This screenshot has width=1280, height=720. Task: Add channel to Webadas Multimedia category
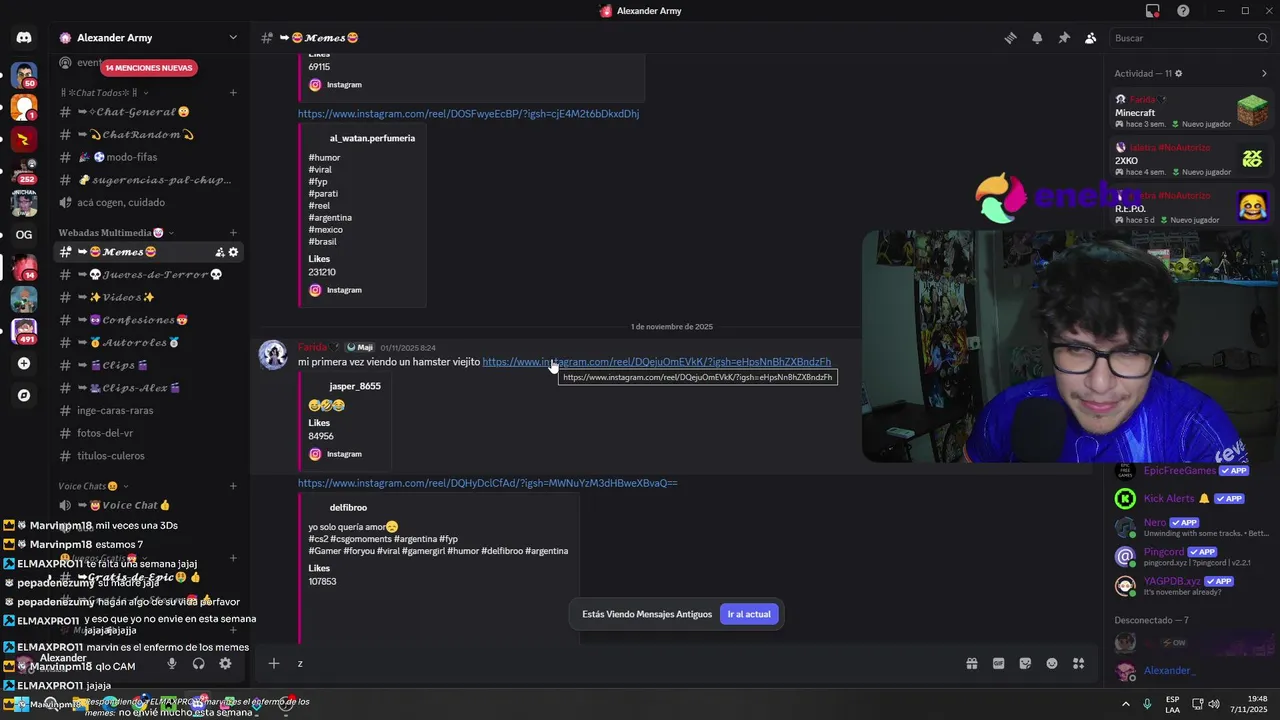click(233, 233)
